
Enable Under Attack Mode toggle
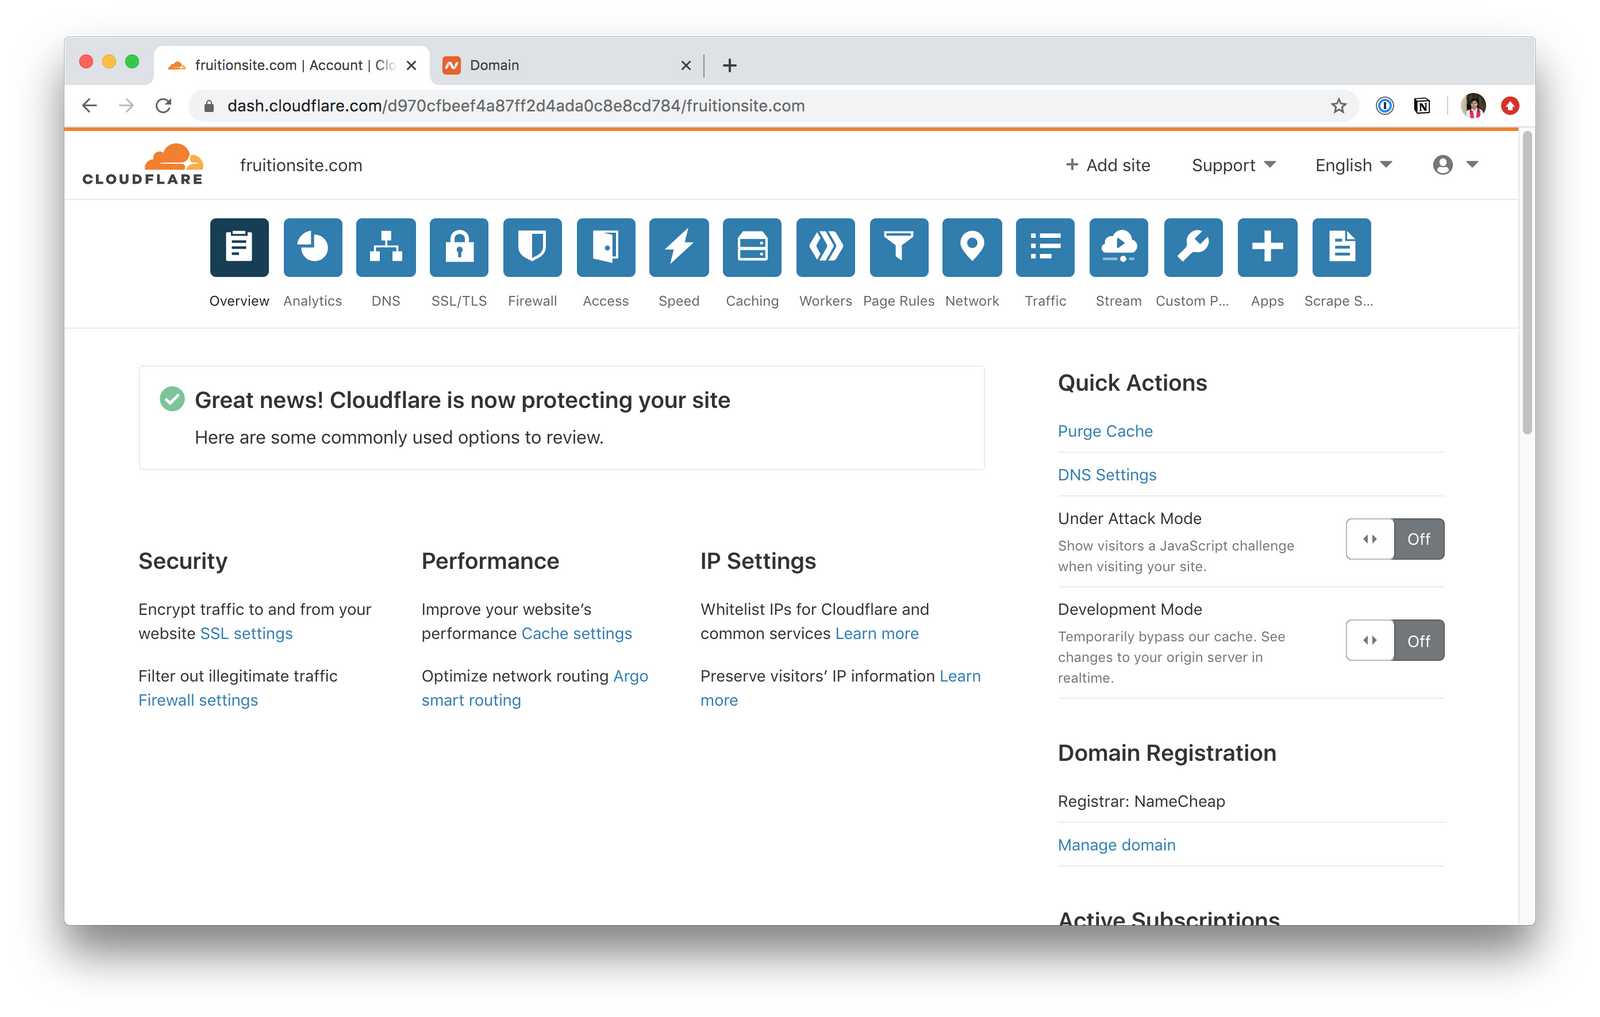1394,539
